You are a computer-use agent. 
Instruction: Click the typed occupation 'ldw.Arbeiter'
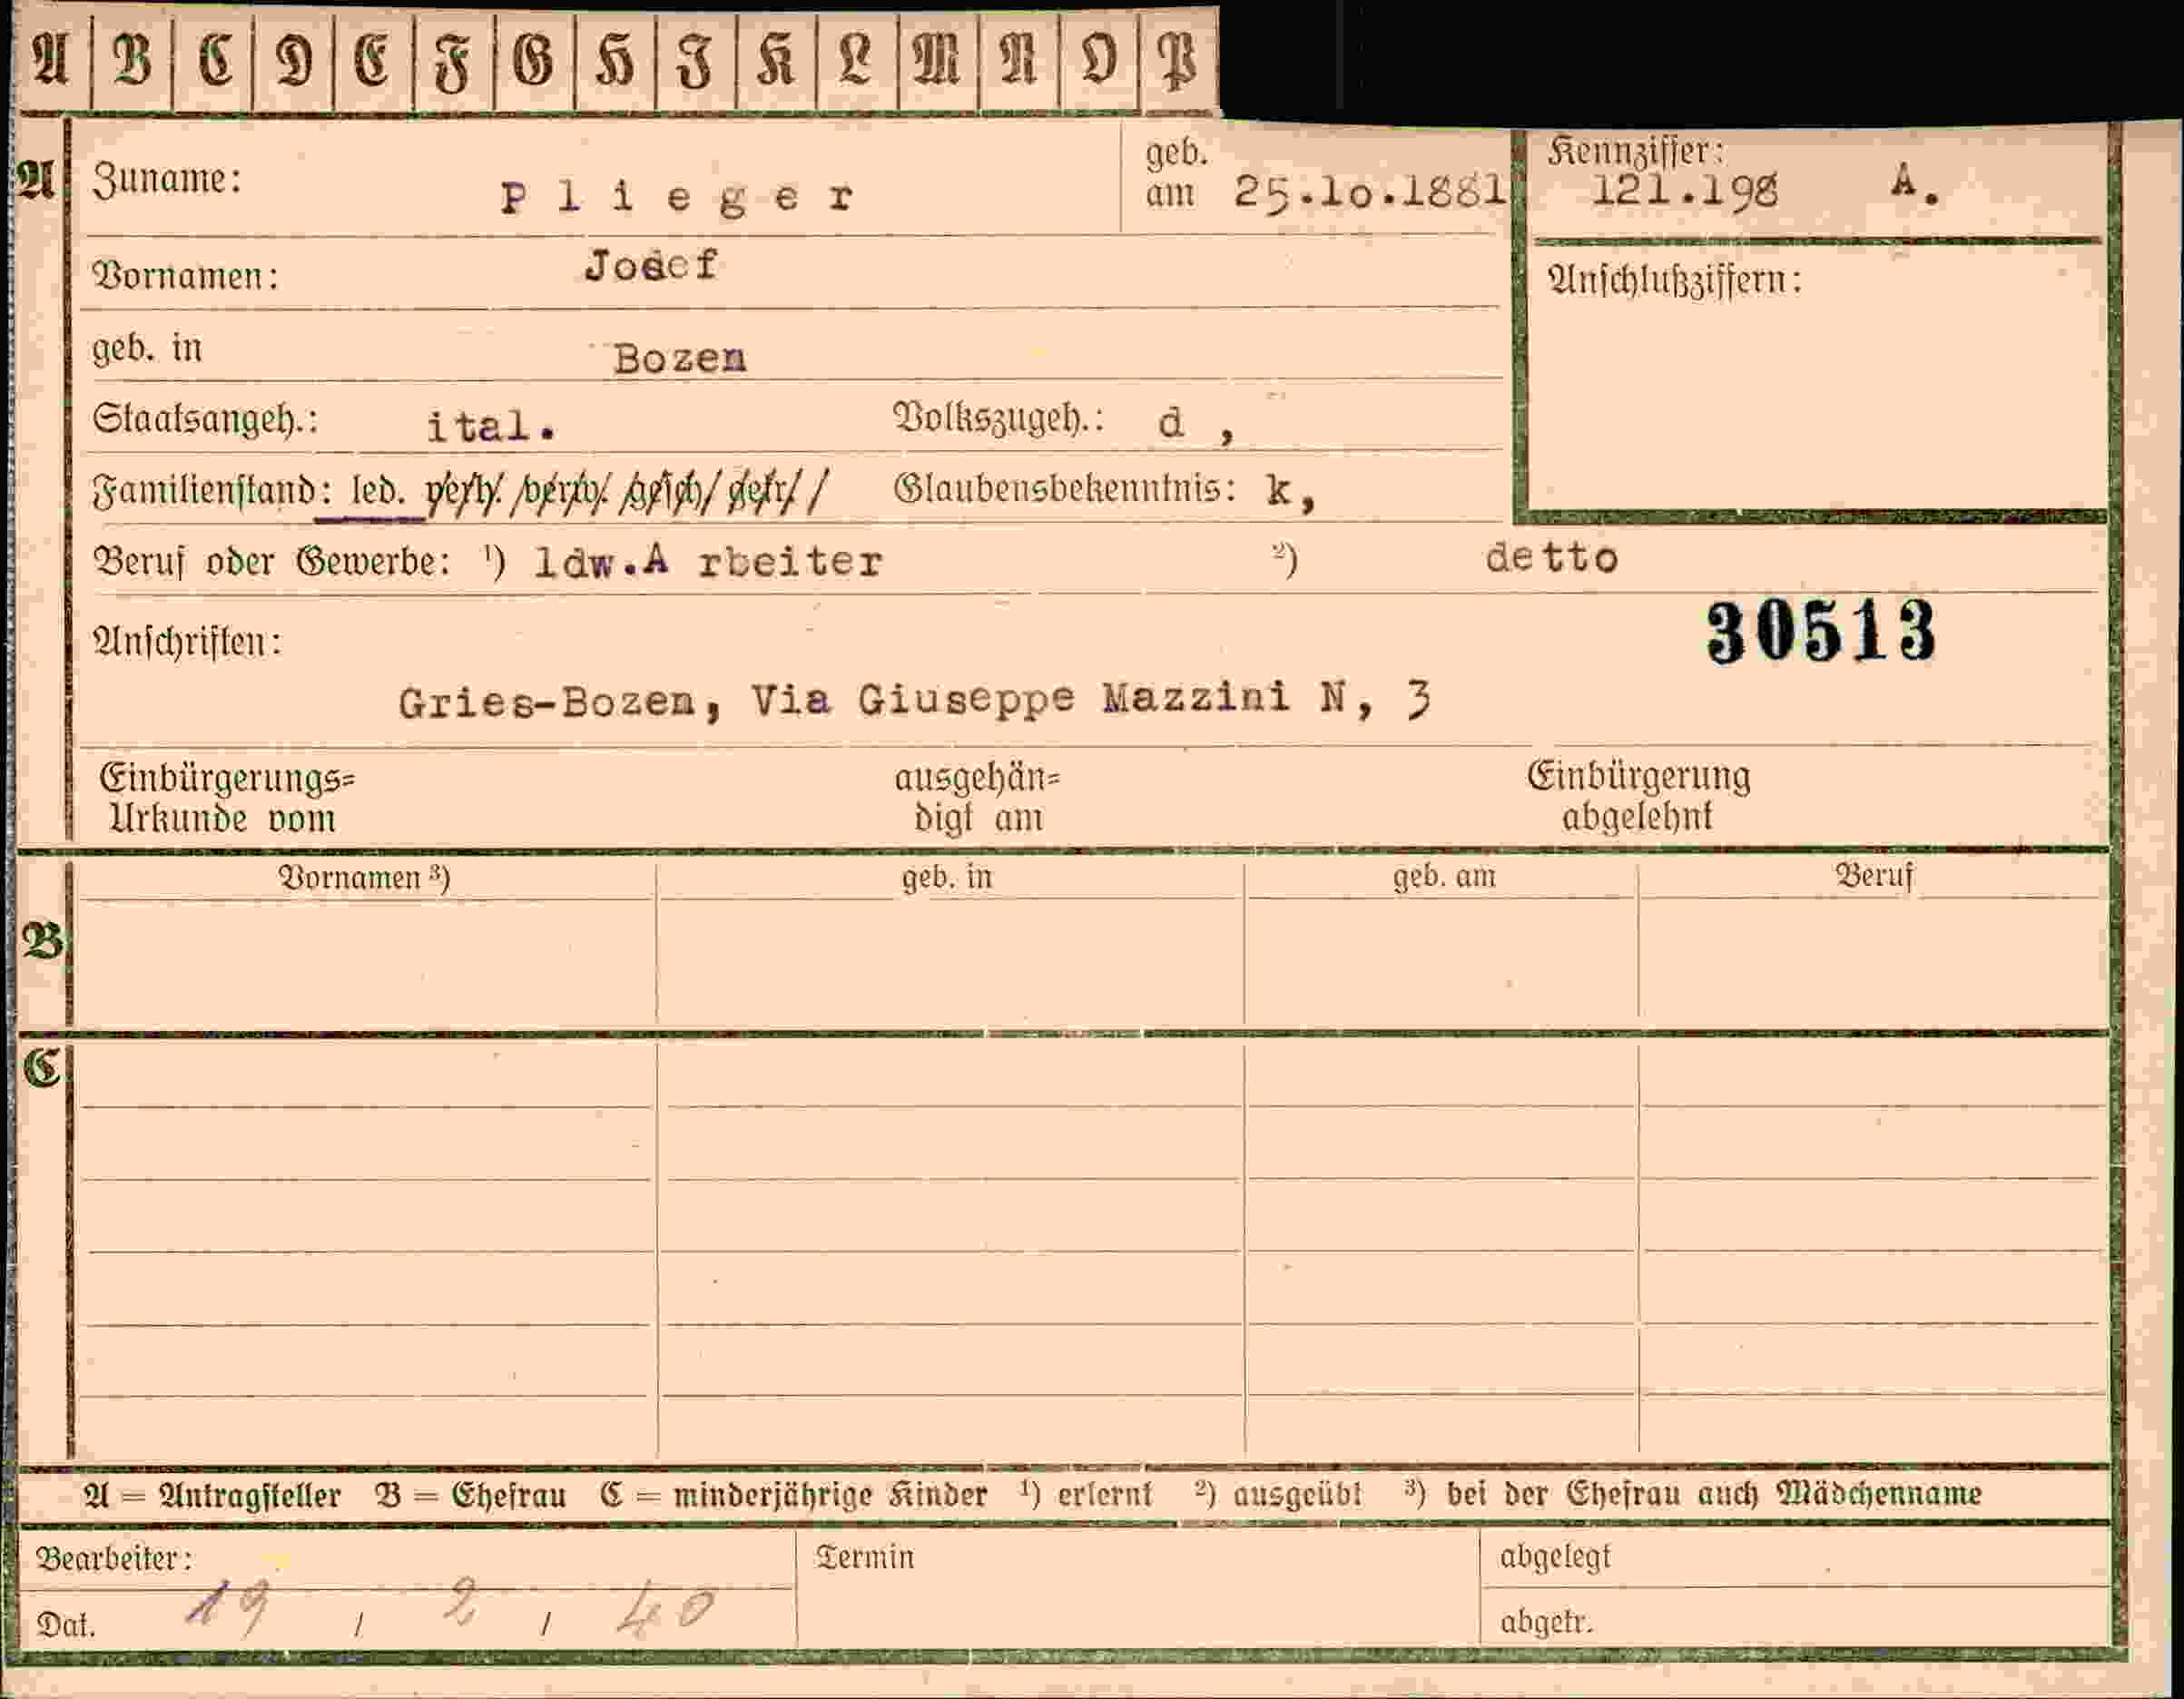(708, 562)
